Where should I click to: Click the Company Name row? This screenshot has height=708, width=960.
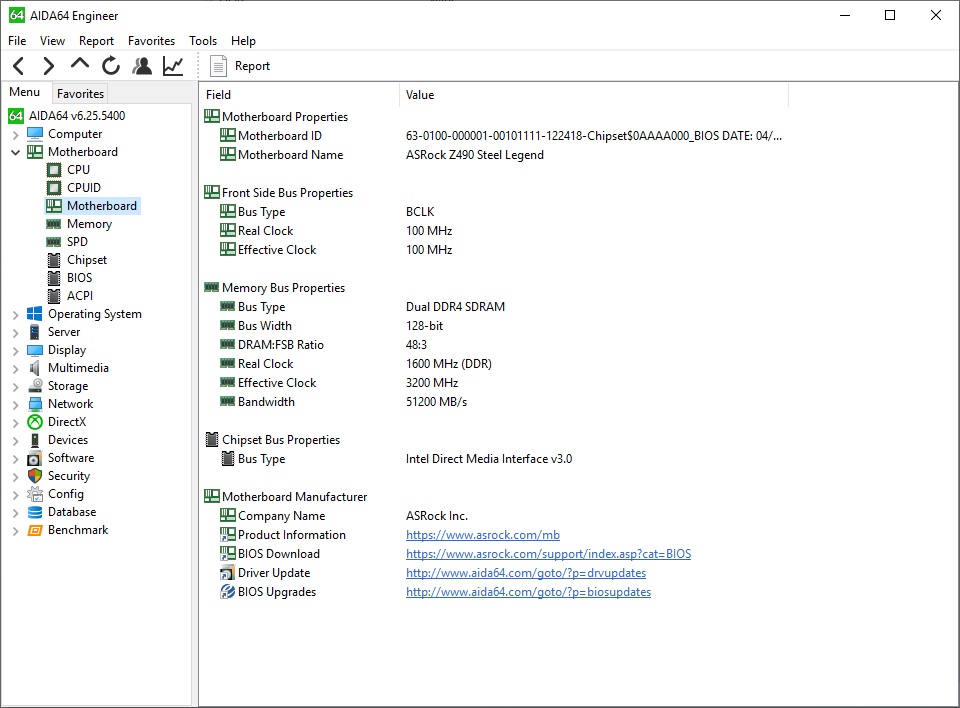(343, 516)
